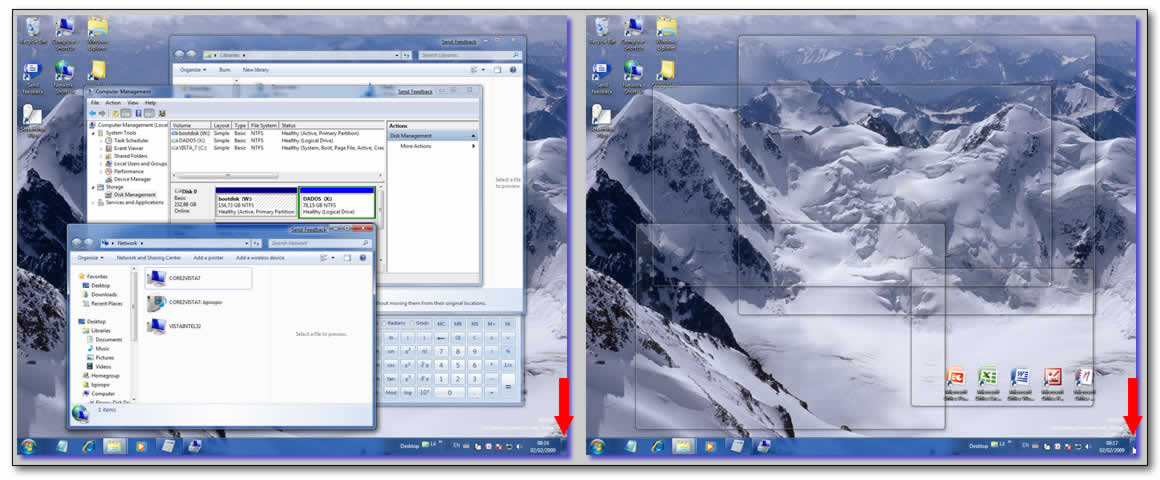Click Network and Sharing Center button
This screenshot has width=1160, height=480.
[148, 258]
